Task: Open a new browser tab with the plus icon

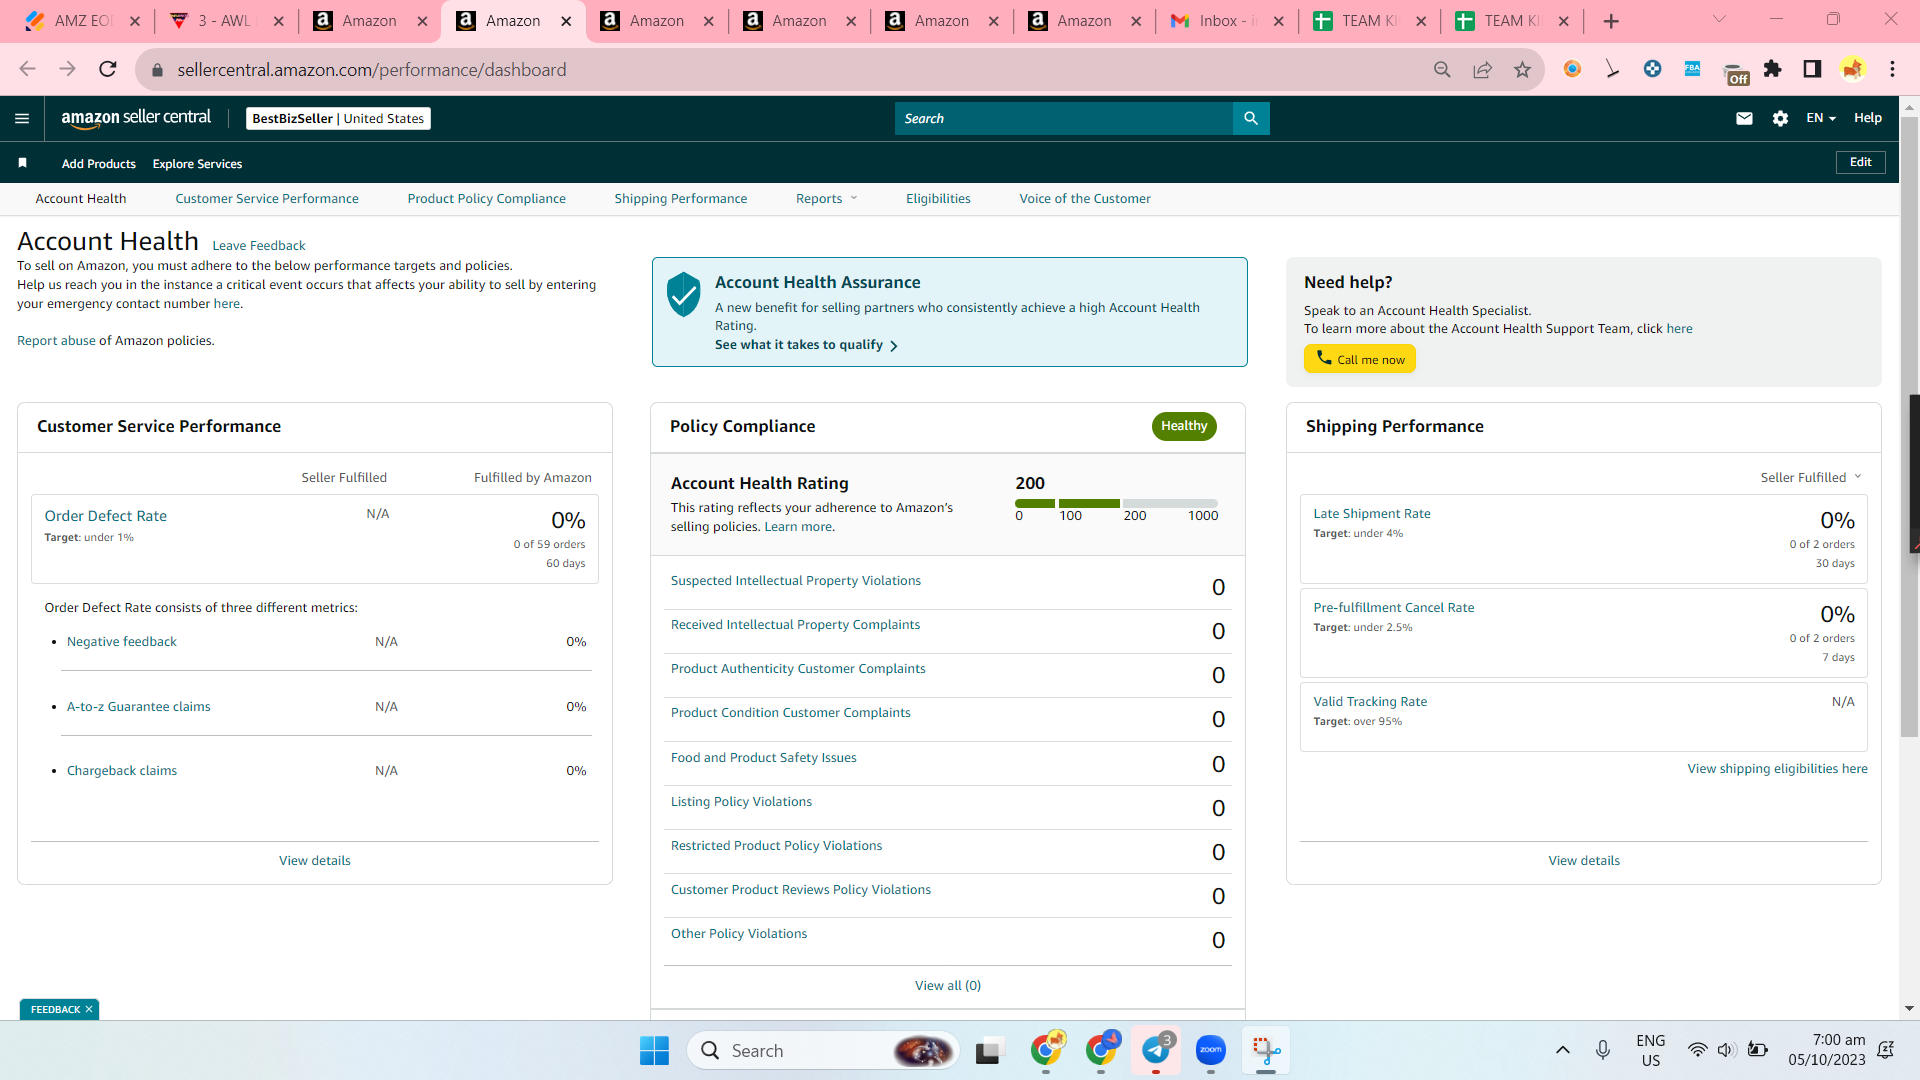Action: click(x=1611, y=21)
